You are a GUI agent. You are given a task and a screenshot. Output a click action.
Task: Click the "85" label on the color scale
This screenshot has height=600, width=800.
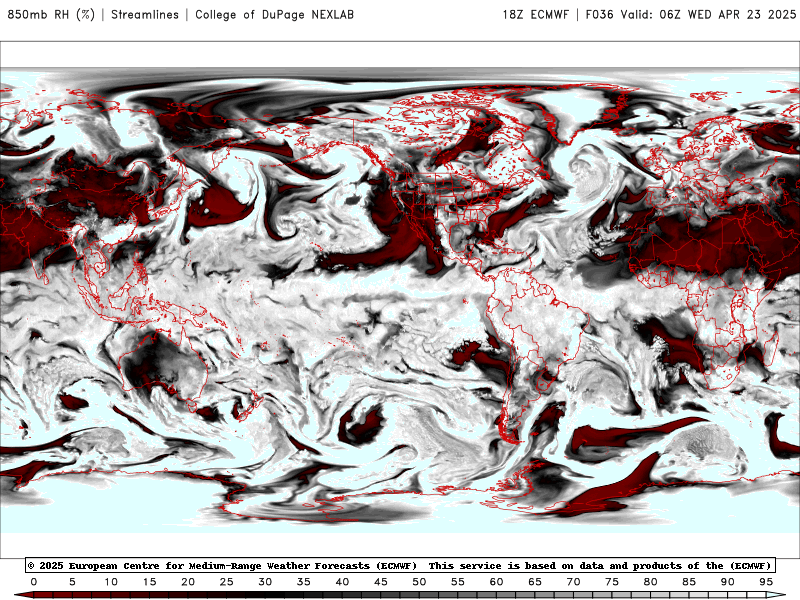point(689,582)
